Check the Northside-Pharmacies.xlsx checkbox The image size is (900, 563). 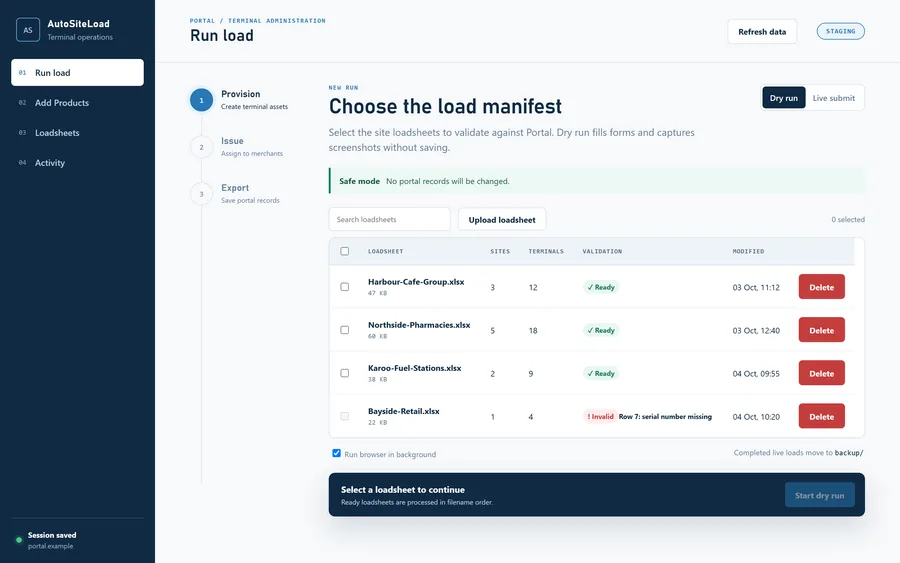(x=344, y=329)
